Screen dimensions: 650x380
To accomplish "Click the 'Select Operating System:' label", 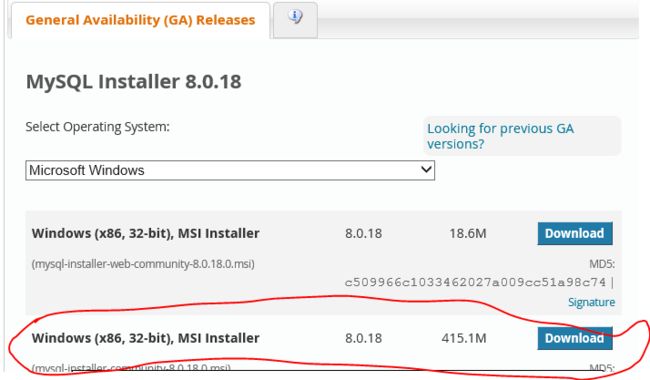I will tap(97, 127).
